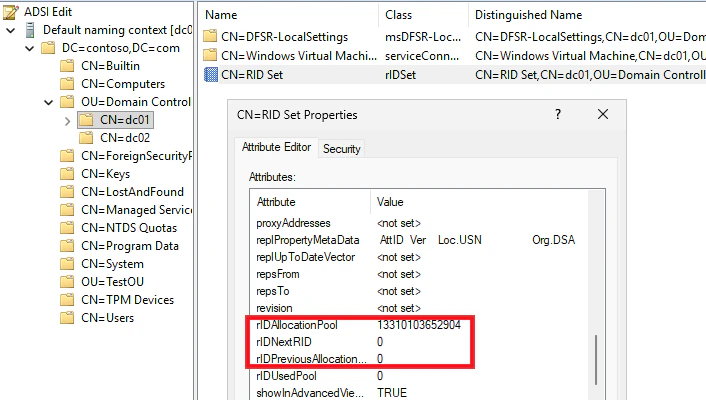Image resolution: width=706 pixels, height=400 pixels.
Task: Select the CN=Computers tree item
Action: (123, 84)
